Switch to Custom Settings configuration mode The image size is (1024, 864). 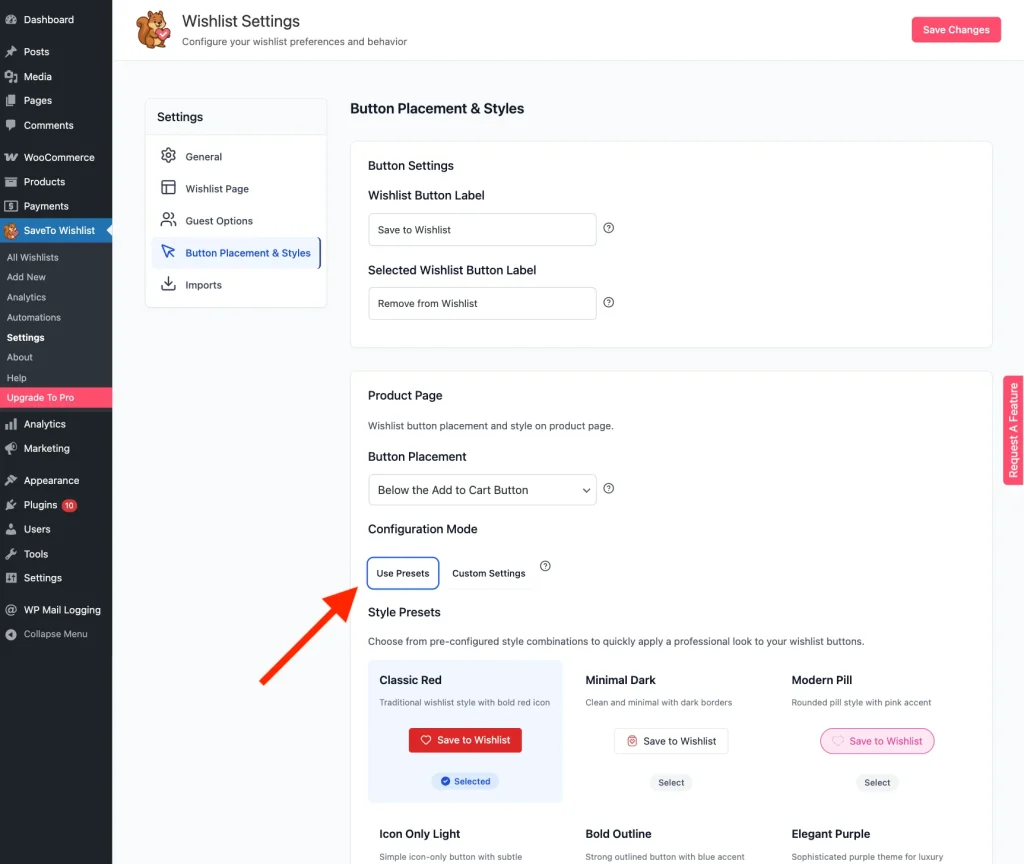(x=488, y=573)
